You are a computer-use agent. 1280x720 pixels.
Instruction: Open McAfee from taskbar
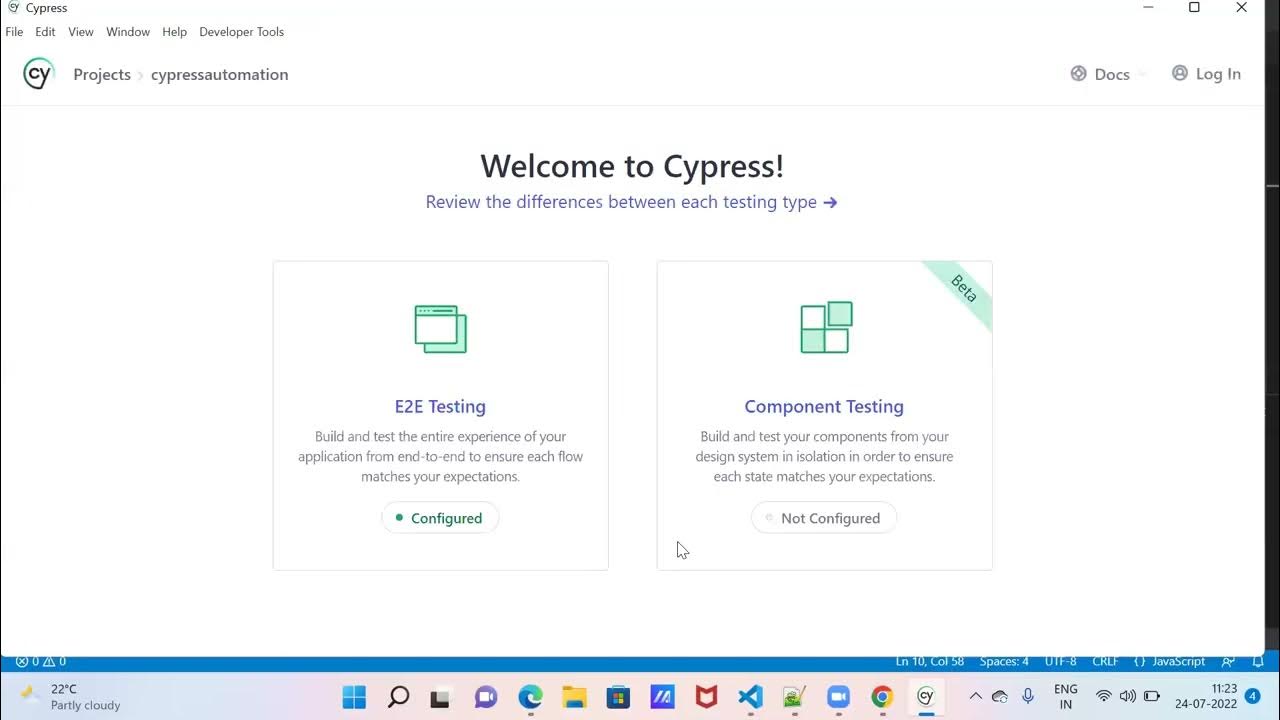(x=706, y=697)
